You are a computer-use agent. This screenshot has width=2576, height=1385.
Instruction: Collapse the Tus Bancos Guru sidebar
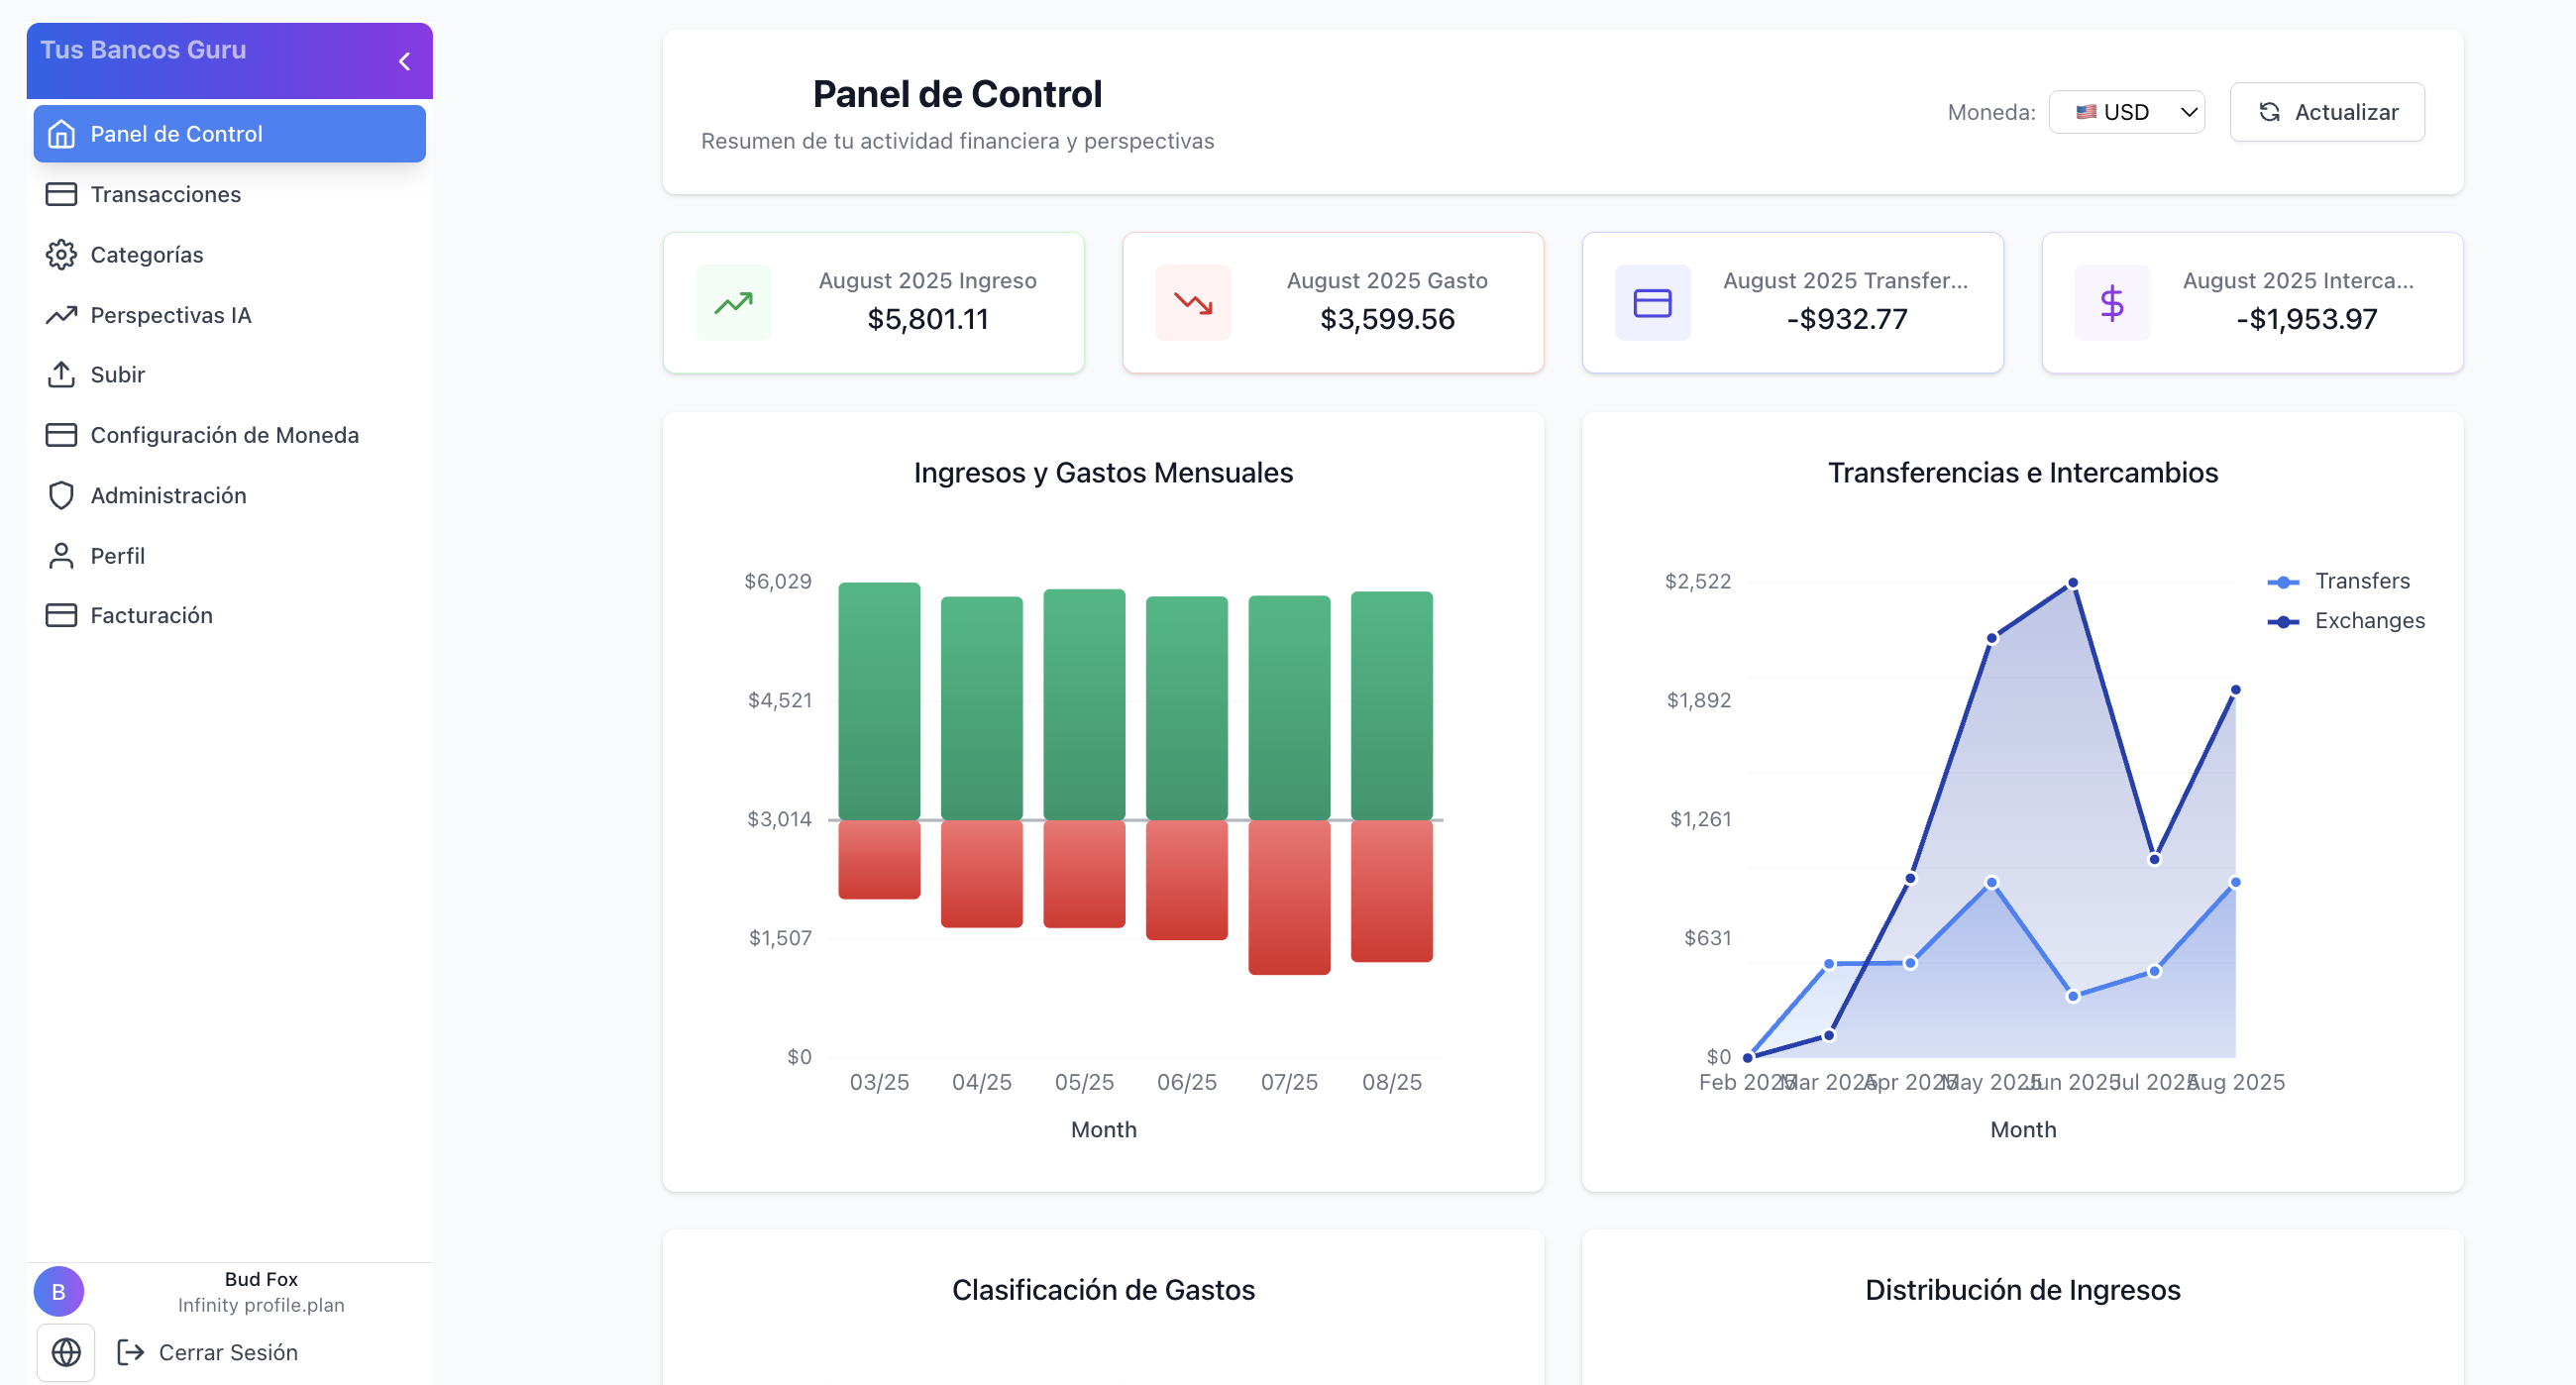tap(404, 60)
